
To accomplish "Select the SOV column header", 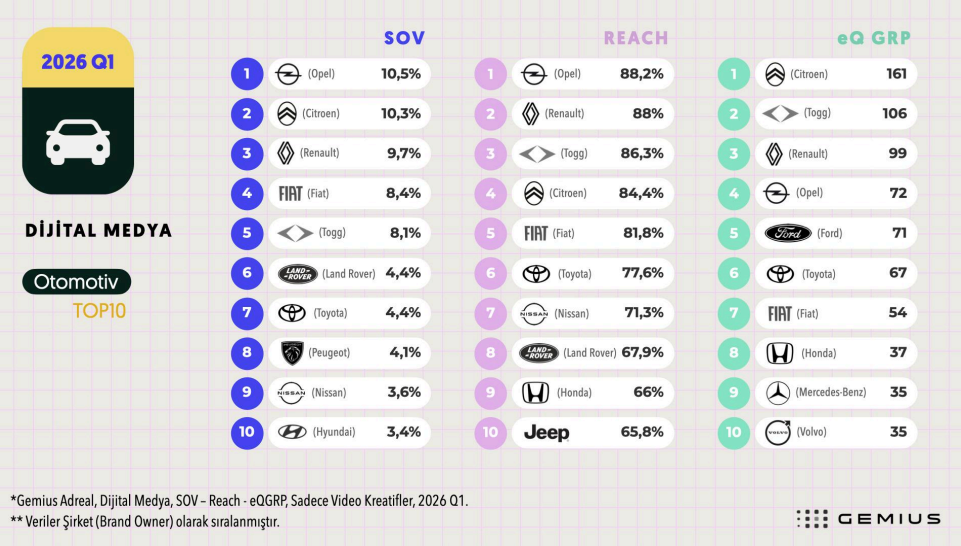I will tap(404, 38).
